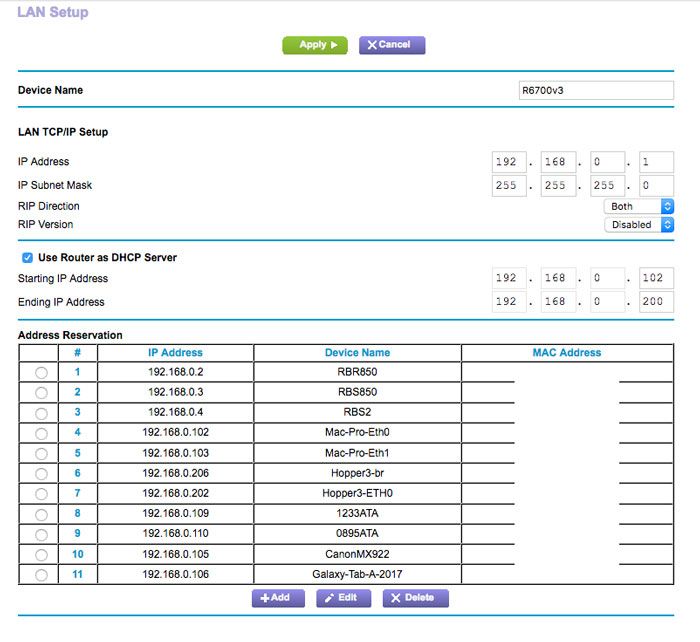Select radio button for RBR850 reservation
This screenshot has height=642, width=700.
[41, 372]
